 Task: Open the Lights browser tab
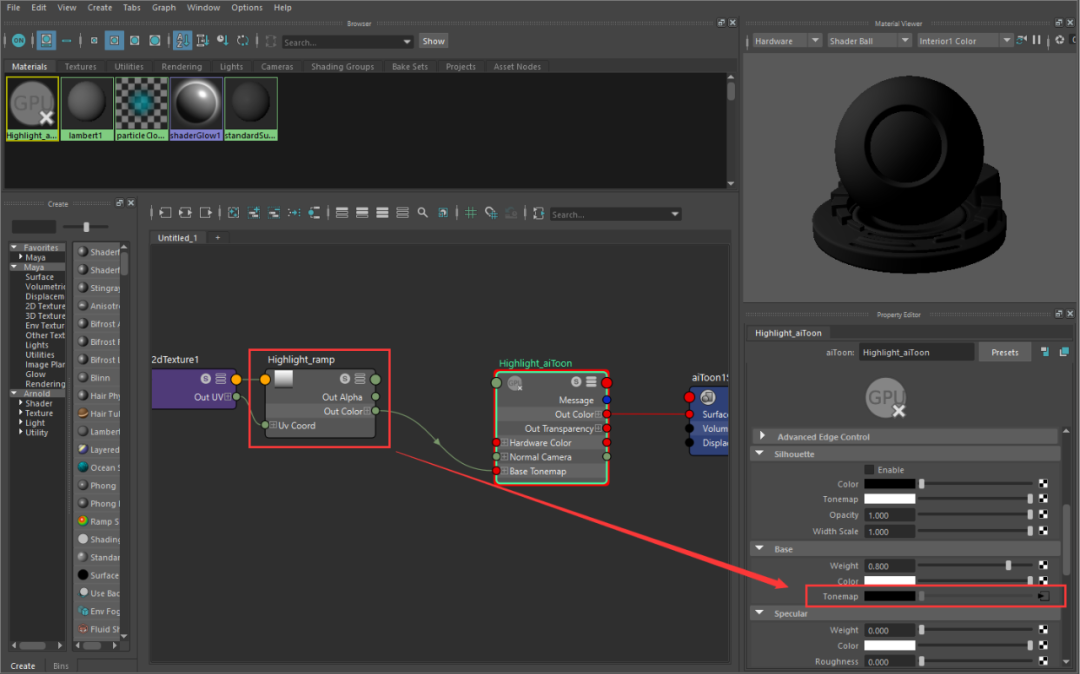(x=231, y=67)
